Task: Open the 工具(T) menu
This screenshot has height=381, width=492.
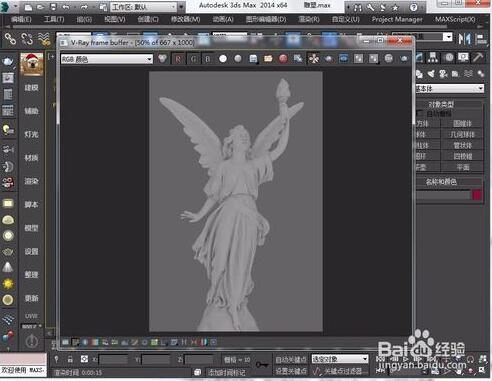Action: [54, 19]
